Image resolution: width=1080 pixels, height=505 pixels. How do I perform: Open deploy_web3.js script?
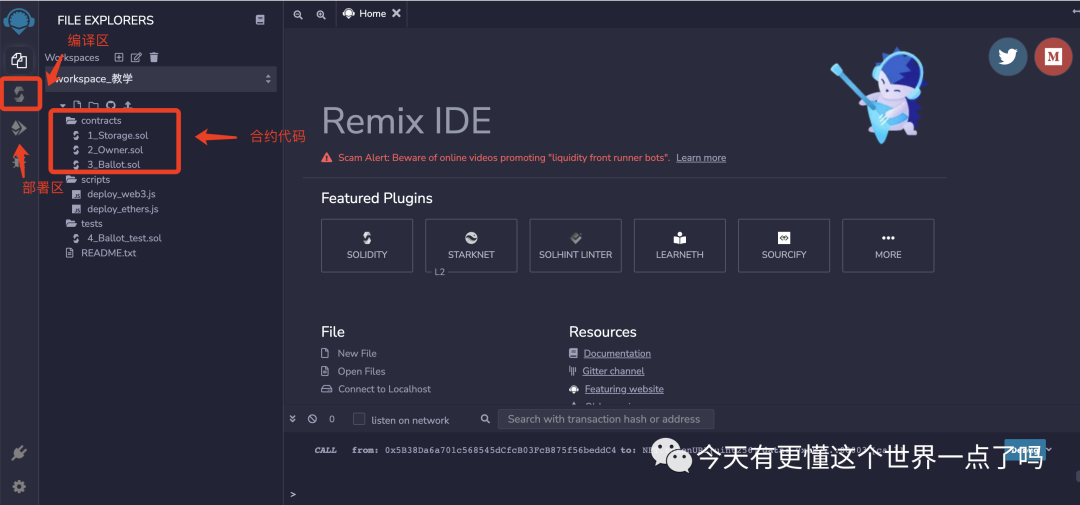click(113, 194)
